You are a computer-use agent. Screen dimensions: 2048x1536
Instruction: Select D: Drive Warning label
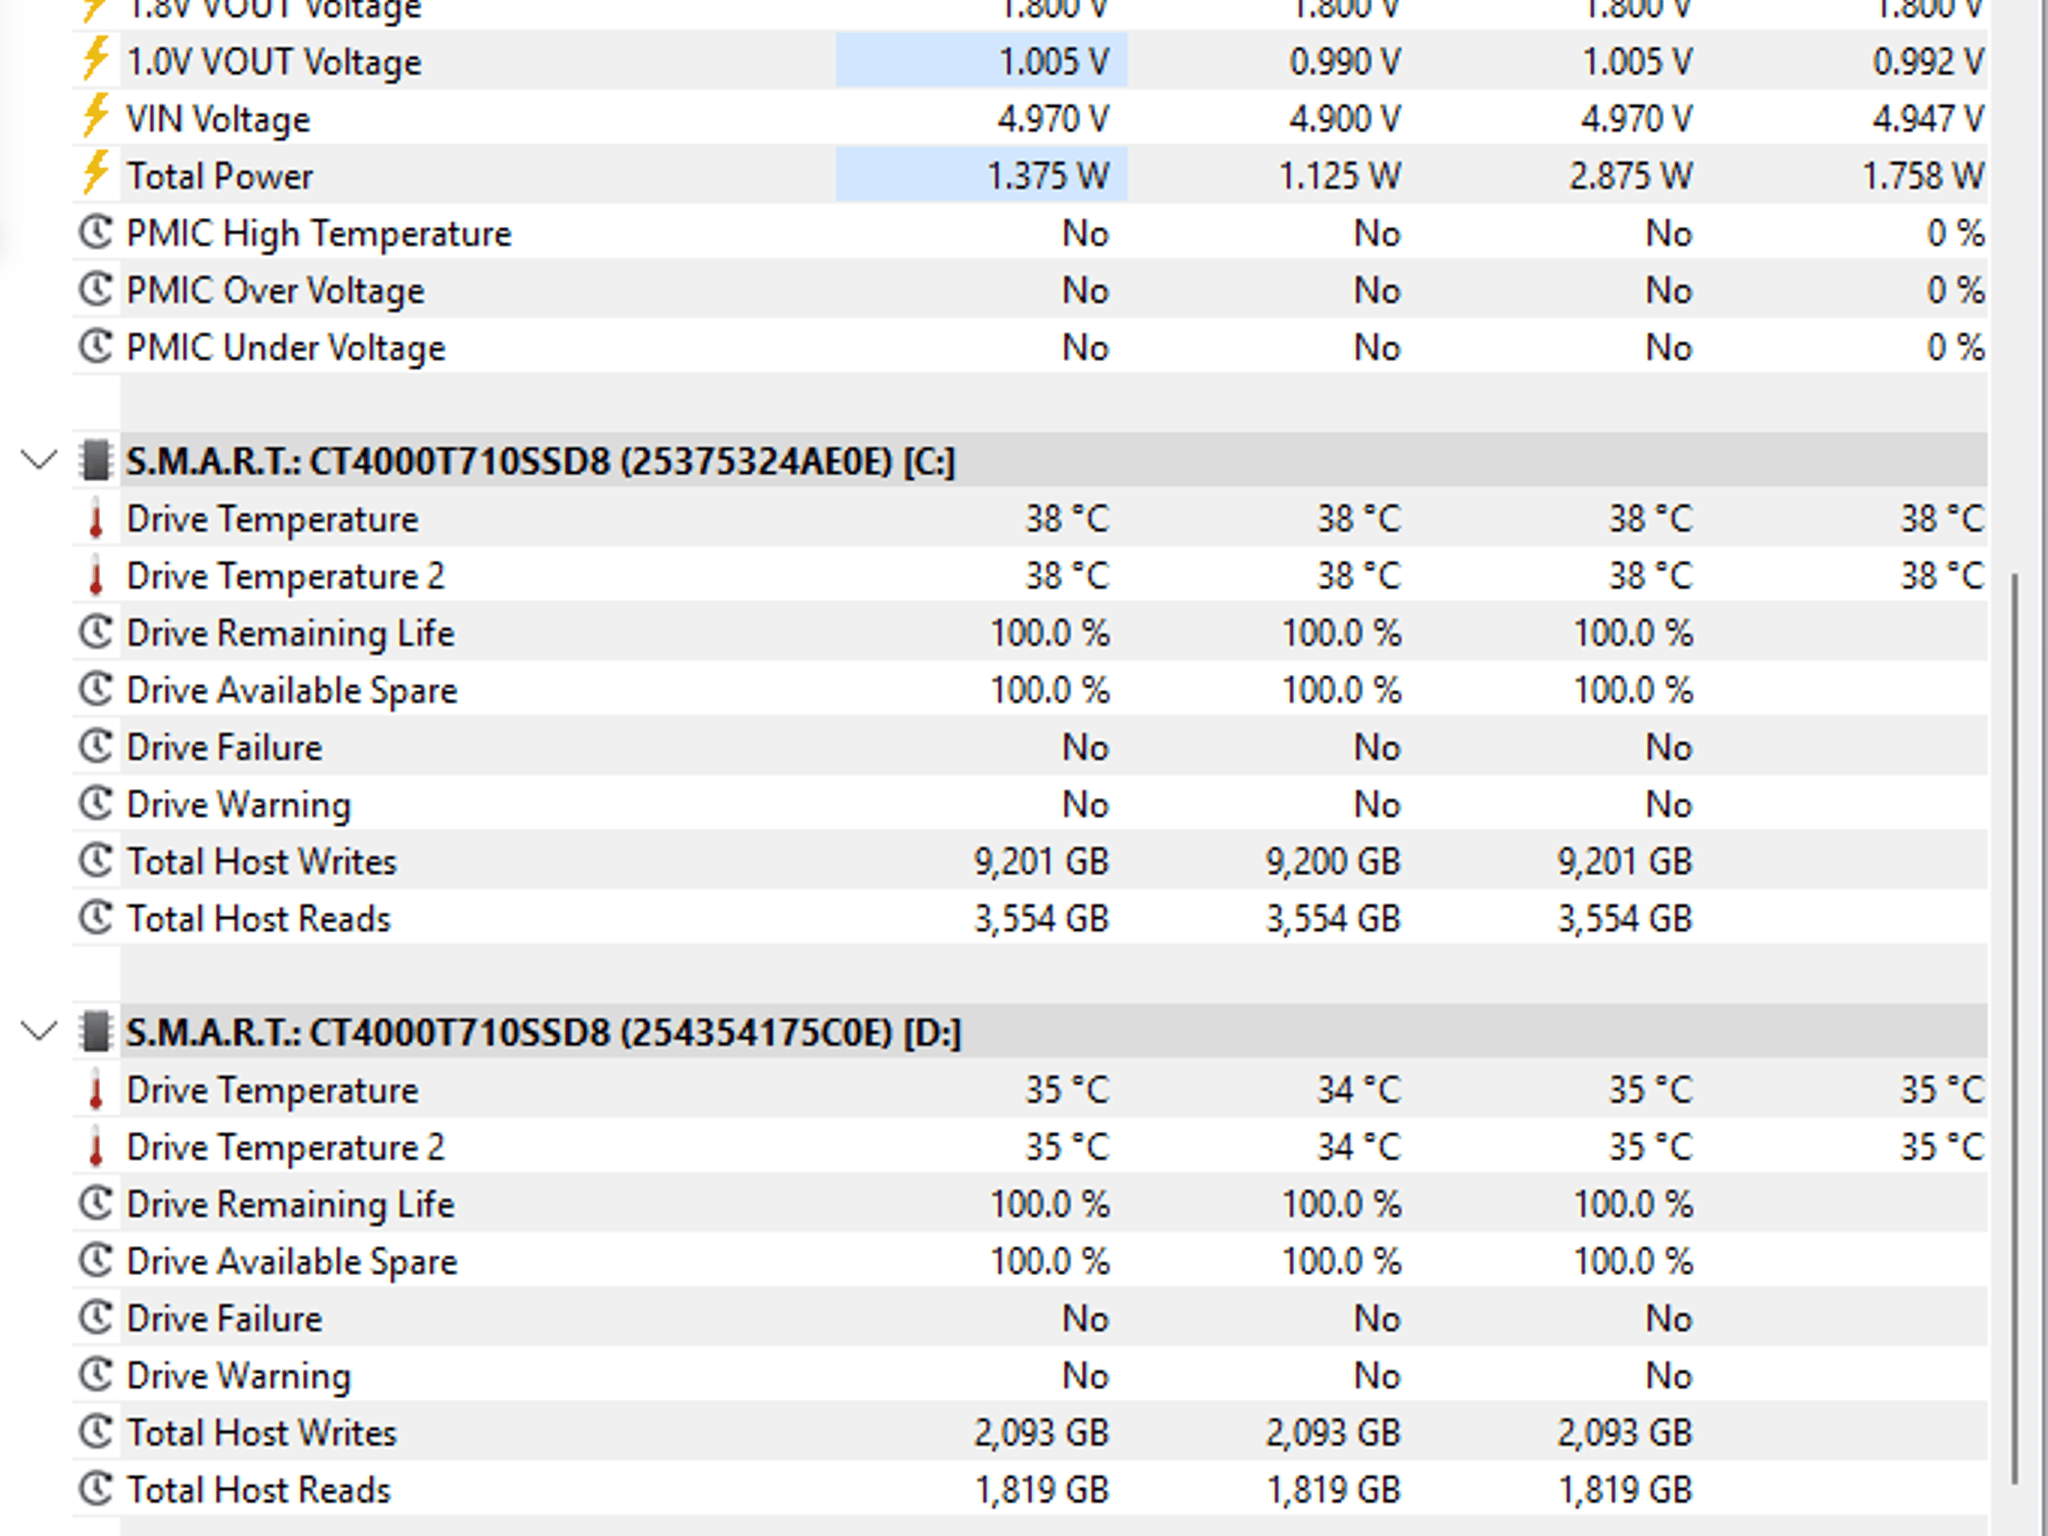pos(238,1376)
